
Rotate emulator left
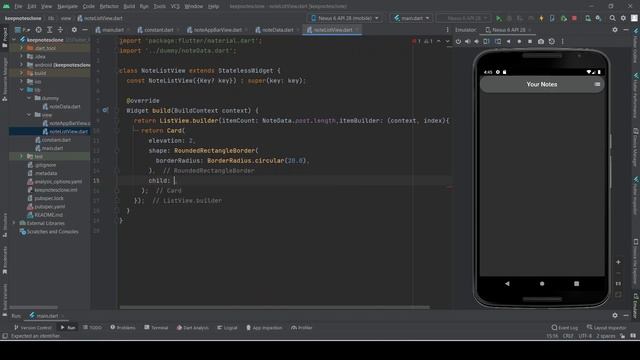(486, 41)
